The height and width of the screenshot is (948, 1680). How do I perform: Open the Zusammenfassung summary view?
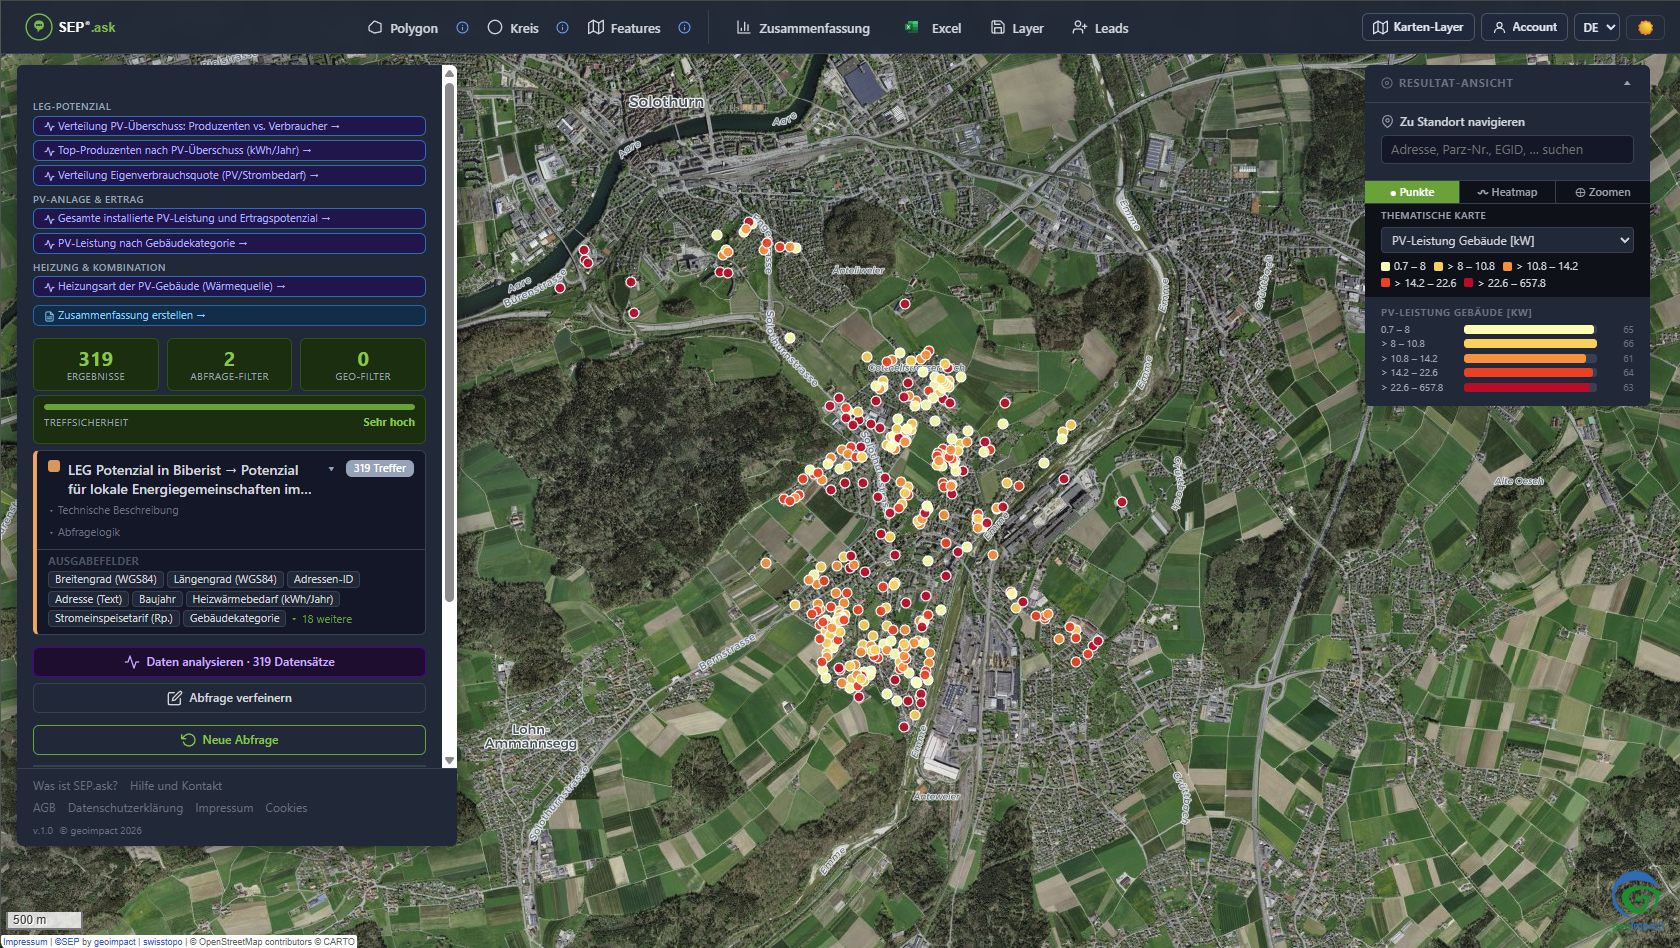click(x=803, y=28)
